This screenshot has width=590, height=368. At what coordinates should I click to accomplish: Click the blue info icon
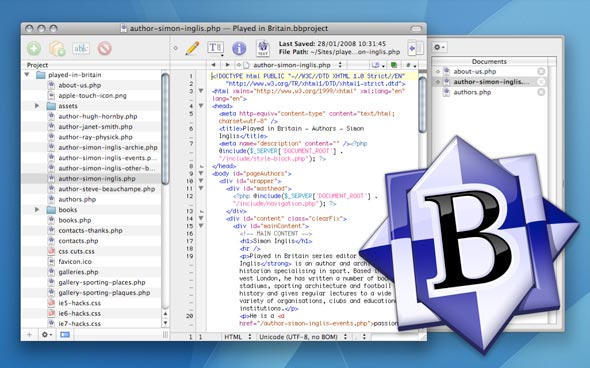[239, 48]
